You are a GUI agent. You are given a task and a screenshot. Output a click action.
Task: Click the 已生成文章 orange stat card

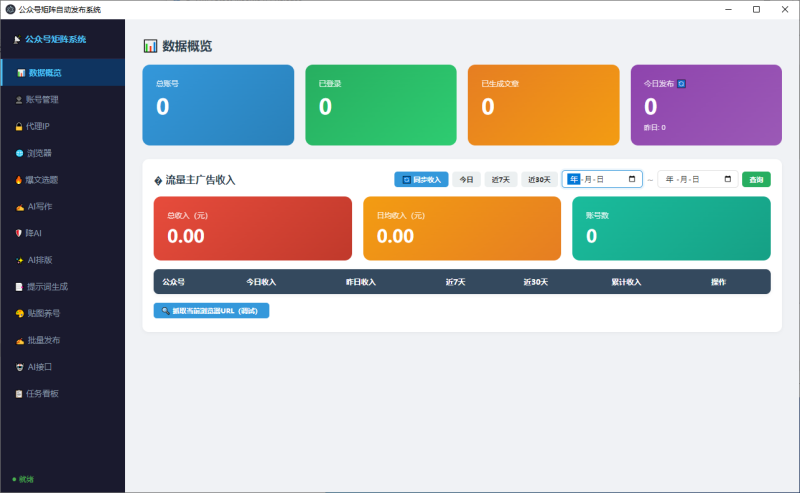tap(543, 105)
